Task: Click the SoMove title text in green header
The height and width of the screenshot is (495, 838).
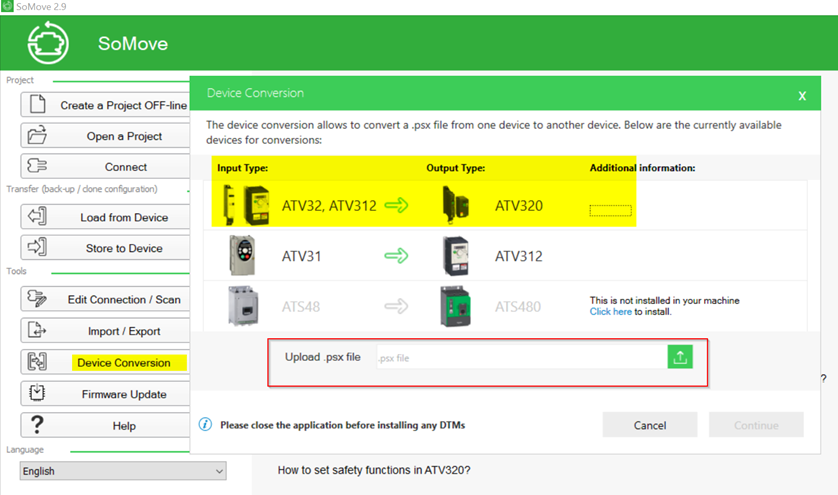Action: [x=133, y=43]
